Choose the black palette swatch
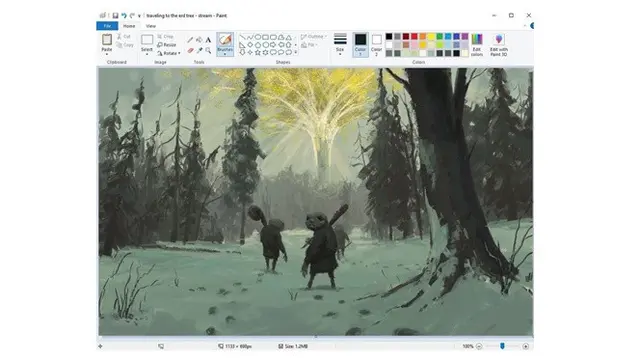640x360 pixels. tap(389, 37)
